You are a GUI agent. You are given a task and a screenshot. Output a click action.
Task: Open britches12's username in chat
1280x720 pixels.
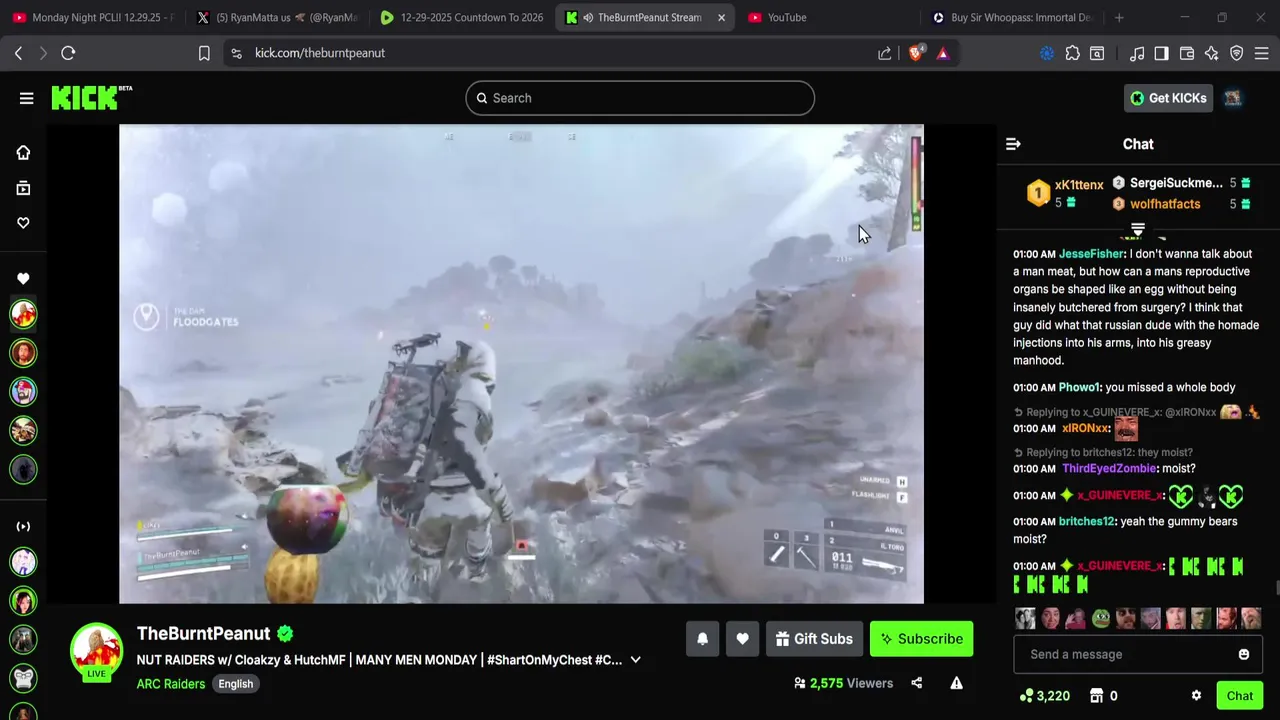click(x=1087, y=521)
